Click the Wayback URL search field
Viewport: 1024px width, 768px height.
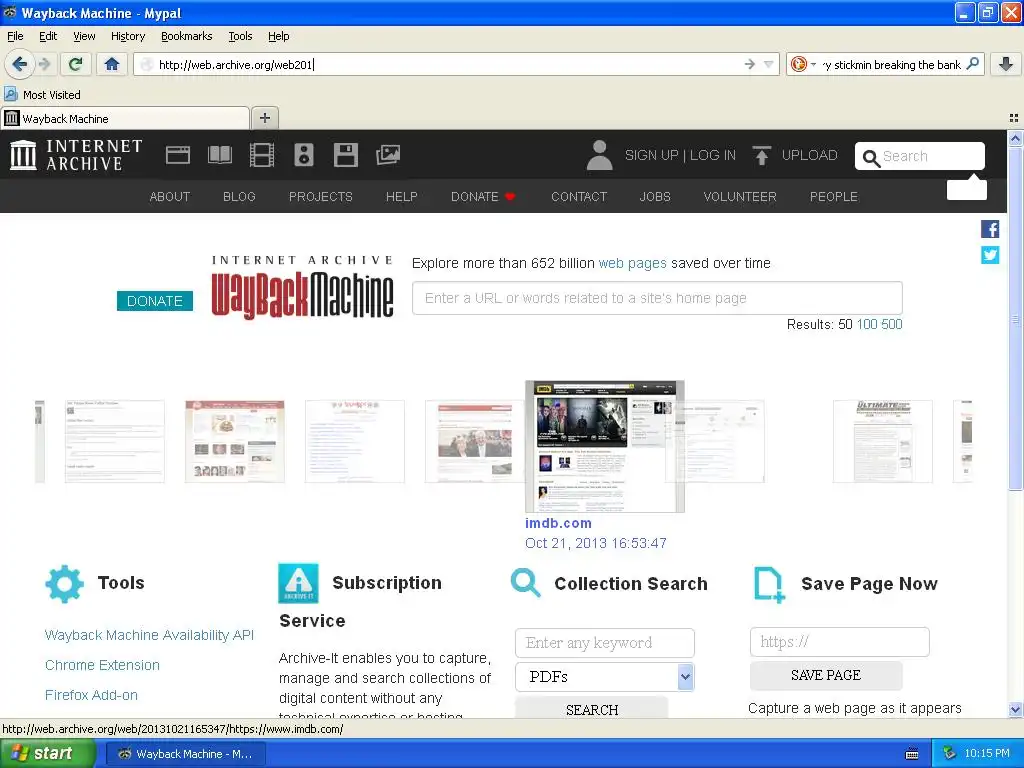pos(657,298)
